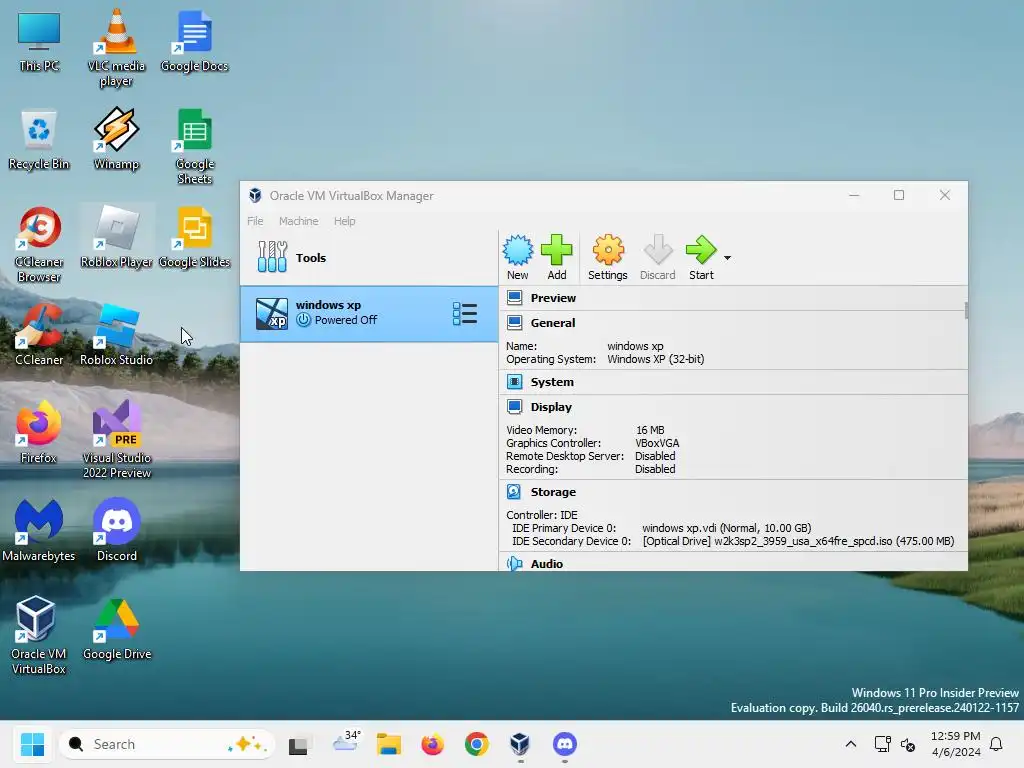This screenshot has height=768, width=1024.
Task: Click the Firefox taskbar icon
Action: (x=432, y=744)
